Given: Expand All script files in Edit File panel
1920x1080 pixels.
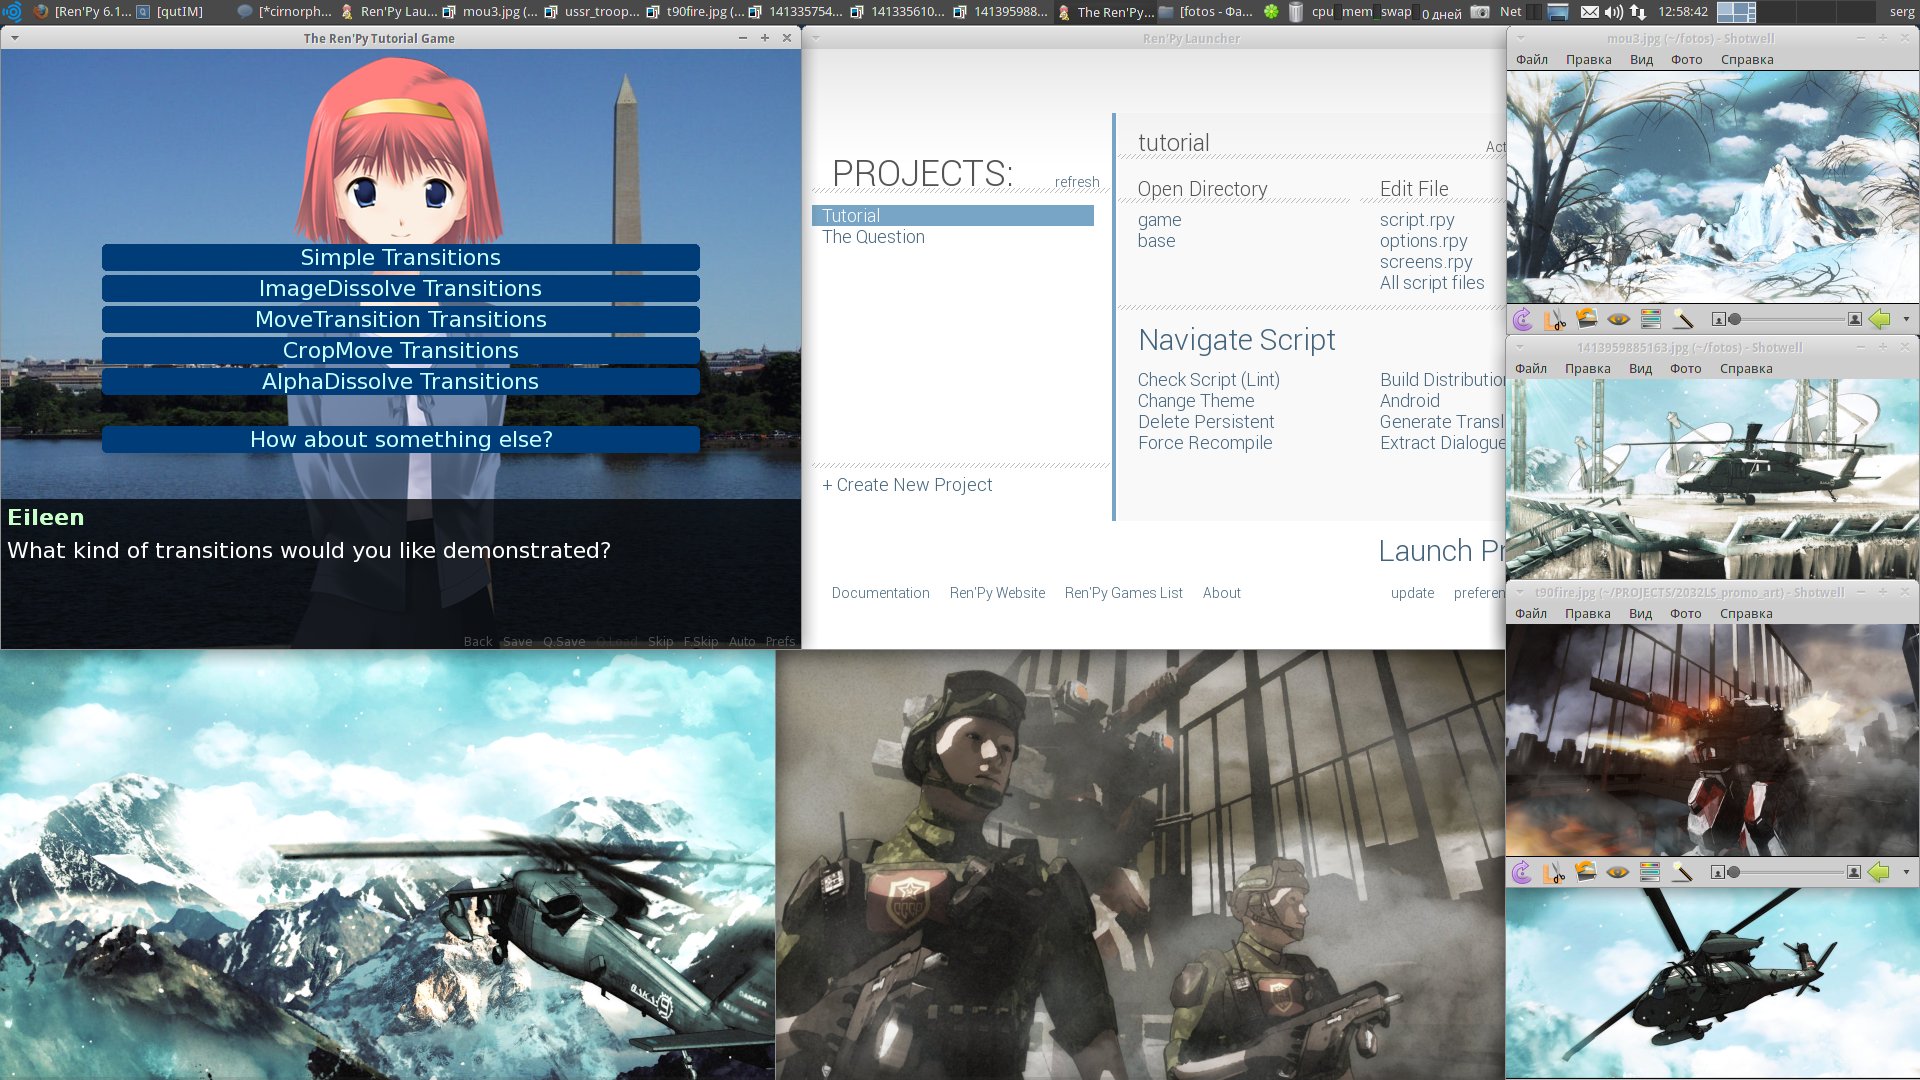Looking at the screenshot, I should click(x=1431, y=282).
